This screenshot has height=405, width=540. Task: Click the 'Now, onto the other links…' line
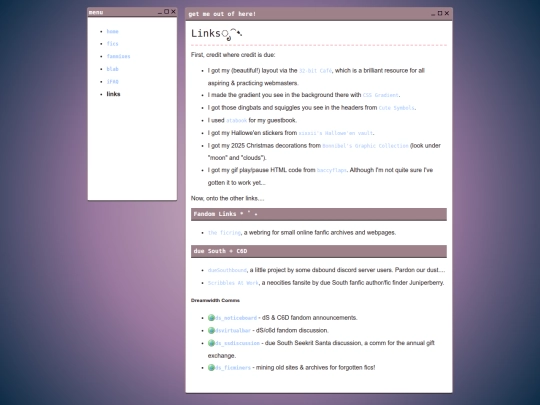tap(228, 199)
